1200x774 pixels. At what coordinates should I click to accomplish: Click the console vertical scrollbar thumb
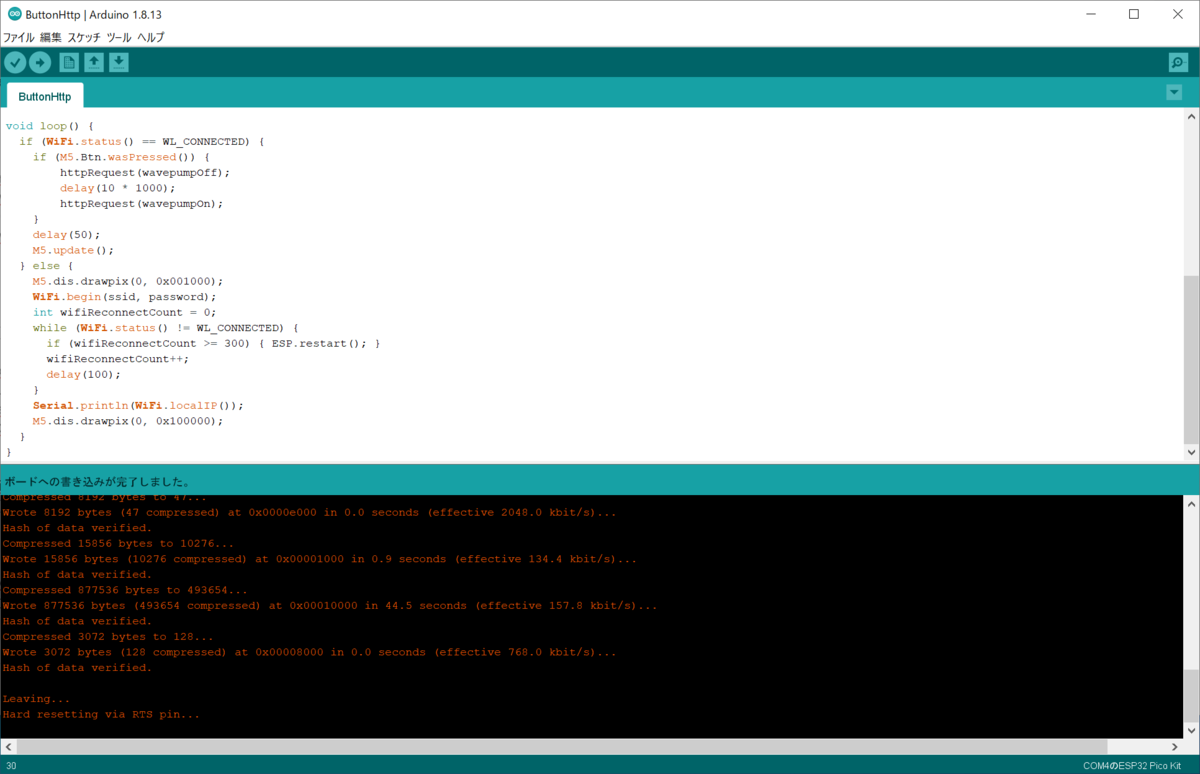click(1191, 697)
